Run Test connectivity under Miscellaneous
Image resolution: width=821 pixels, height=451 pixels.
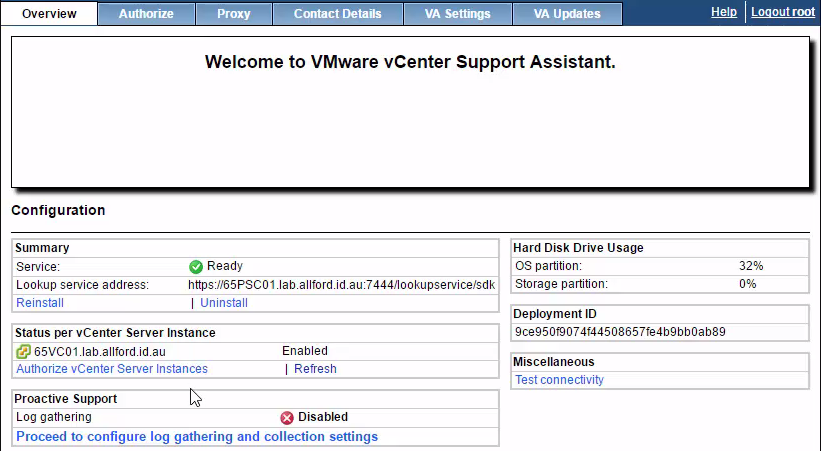tap(559, 380)
